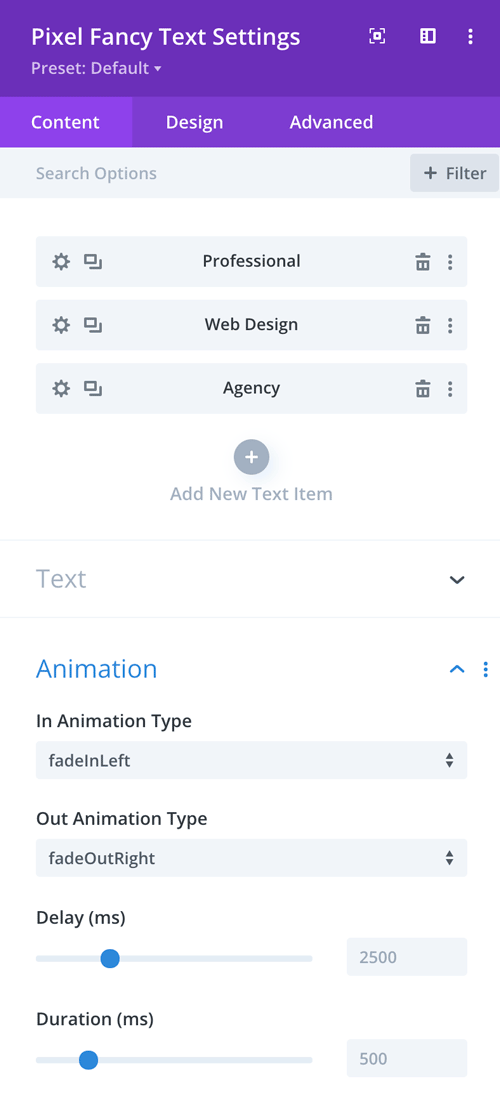This screenshot has height=1115, width=500.
Task: Duplicate the Web Design text item
Action: click(x=92, y=325)
